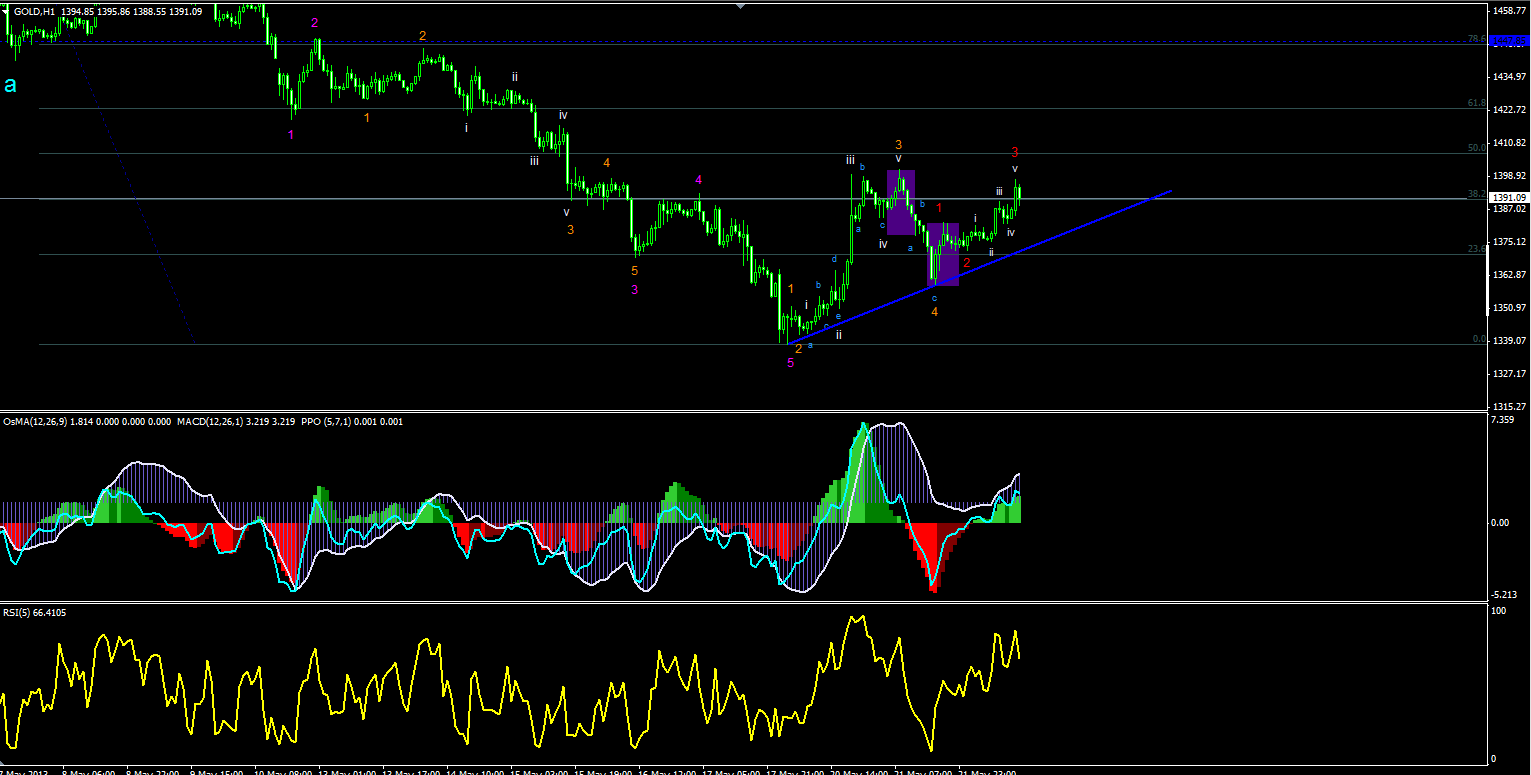1531x775 pixels.
Task: Click the magenta wave label 5 at the low
Action: click(x=790, y=363)
